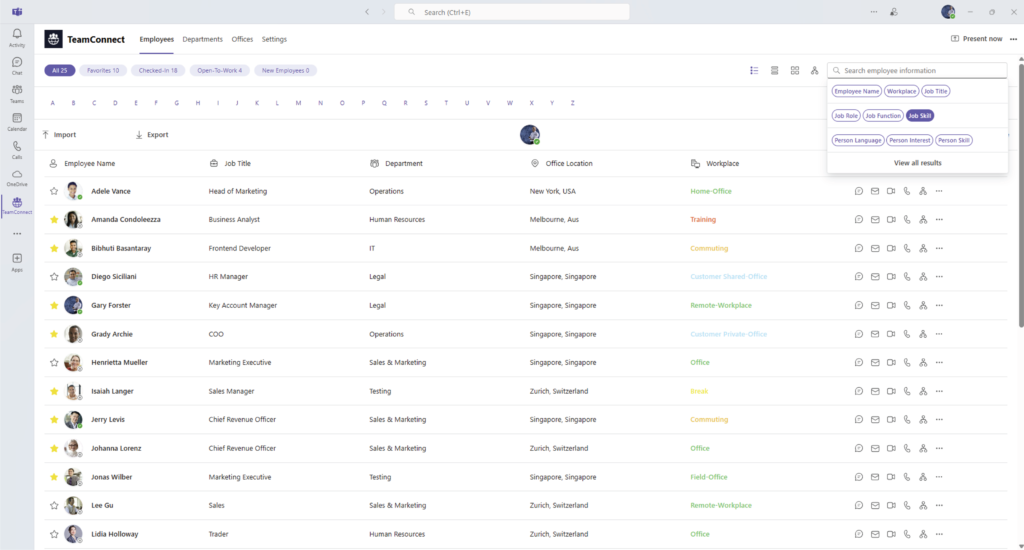Screen dimensions: 1024x550
Task: Switch to the Departments tab
Action: (202, 39)
